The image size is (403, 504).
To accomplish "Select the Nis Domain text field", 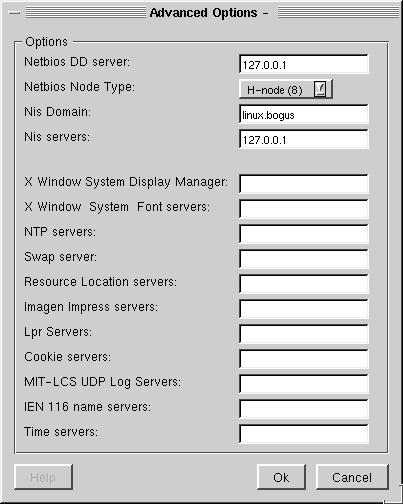I will (x=304, y=114).
